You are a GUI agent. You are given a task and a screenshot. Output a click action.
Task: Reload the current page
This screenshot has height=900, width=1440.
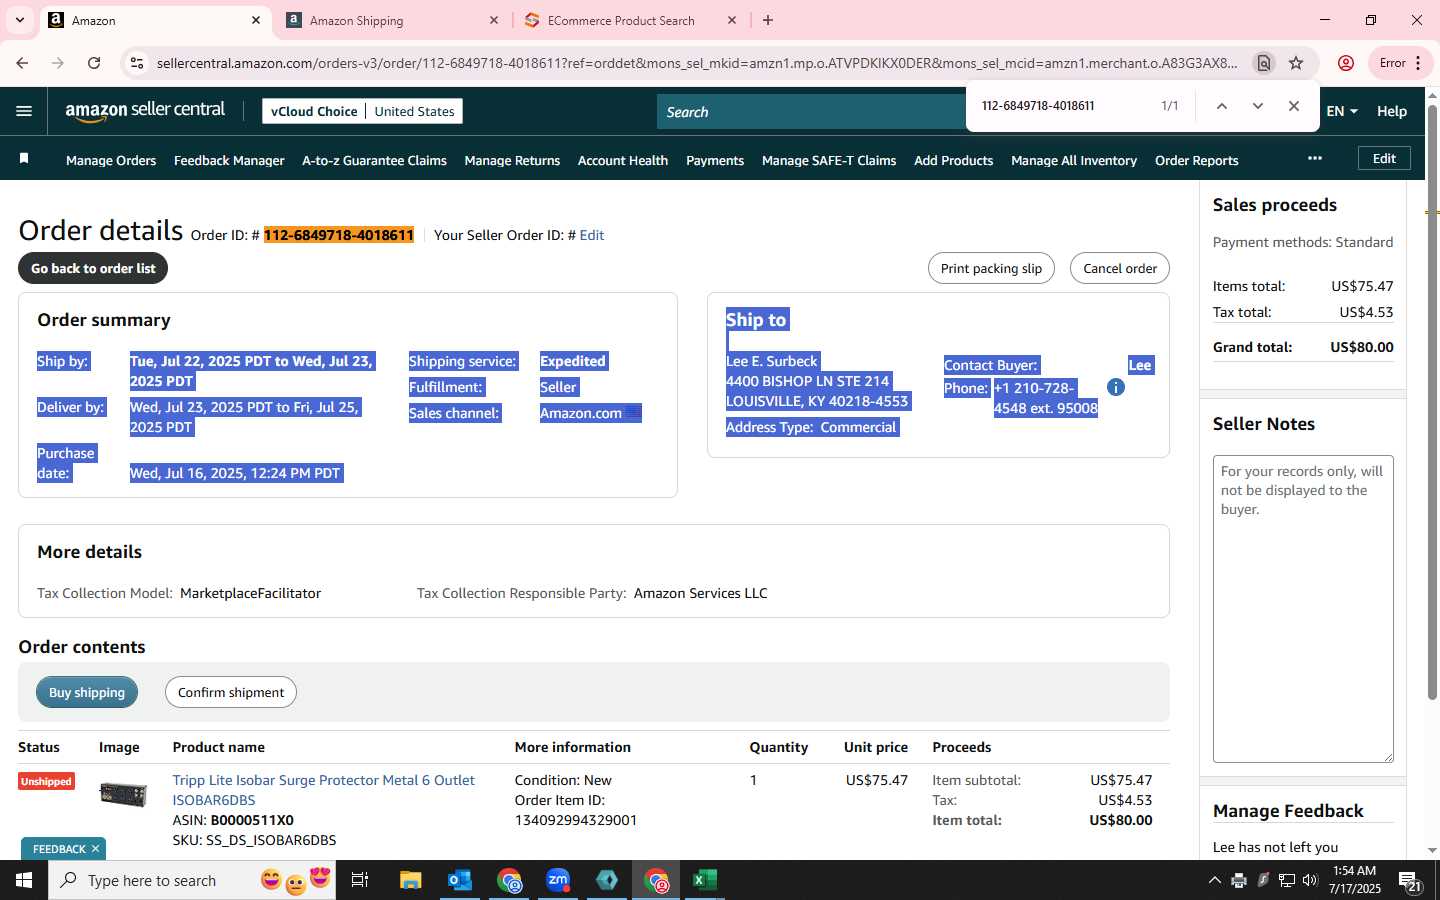(94, 63)
